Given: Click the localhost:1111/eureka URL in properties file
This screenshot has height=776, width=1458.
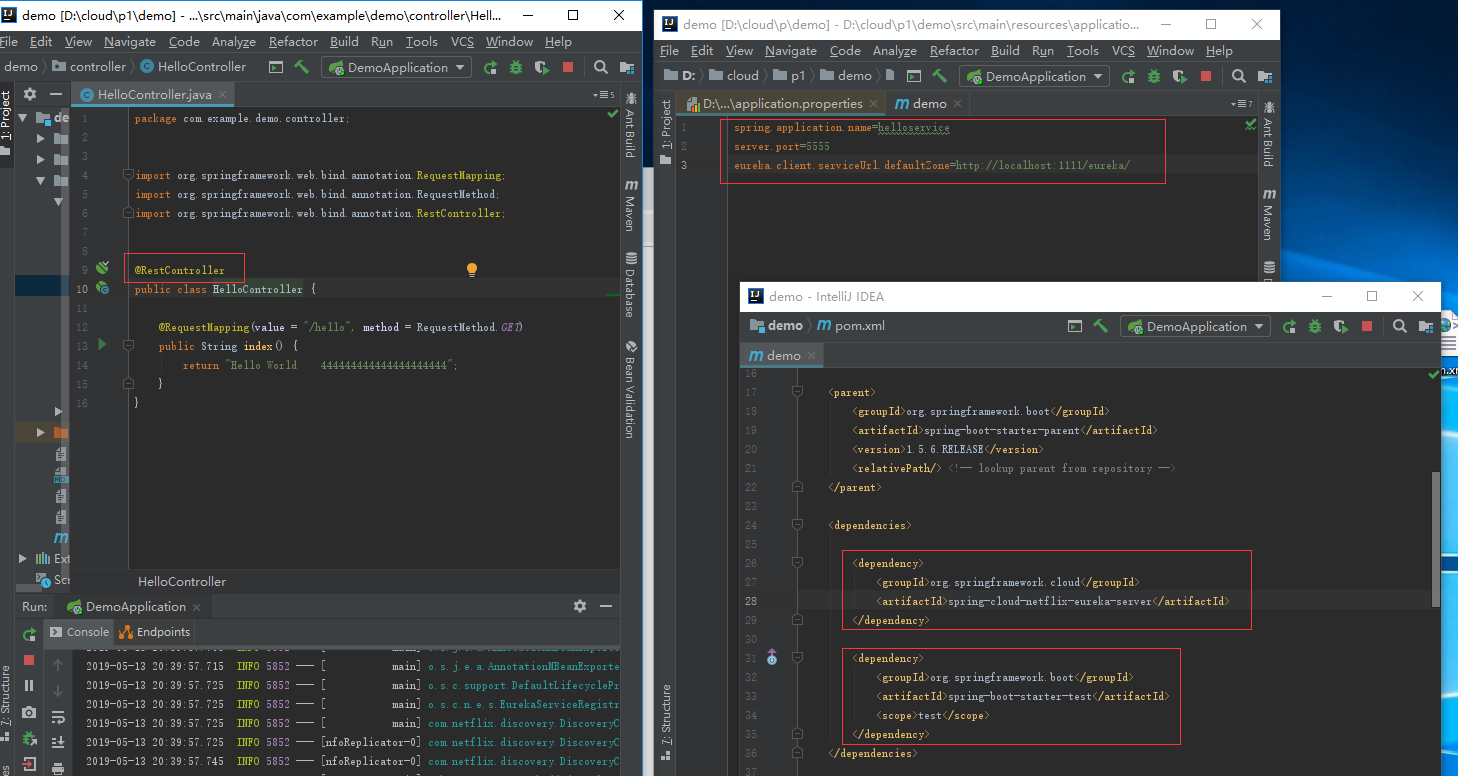Looking at the screenshot, I should pyautogui.click(x=1042, y=166).
